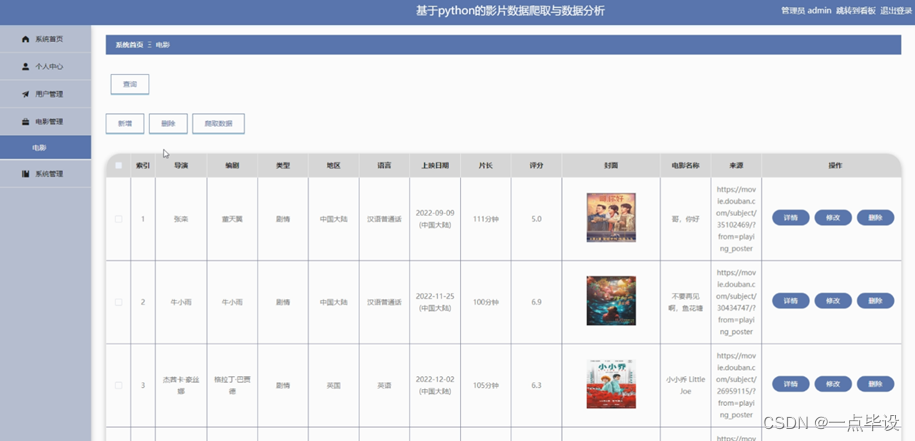The width and height of the screenshot is (915, 441).
Task: Click the source URL containing 26959115
Action: tap(736, 386)
